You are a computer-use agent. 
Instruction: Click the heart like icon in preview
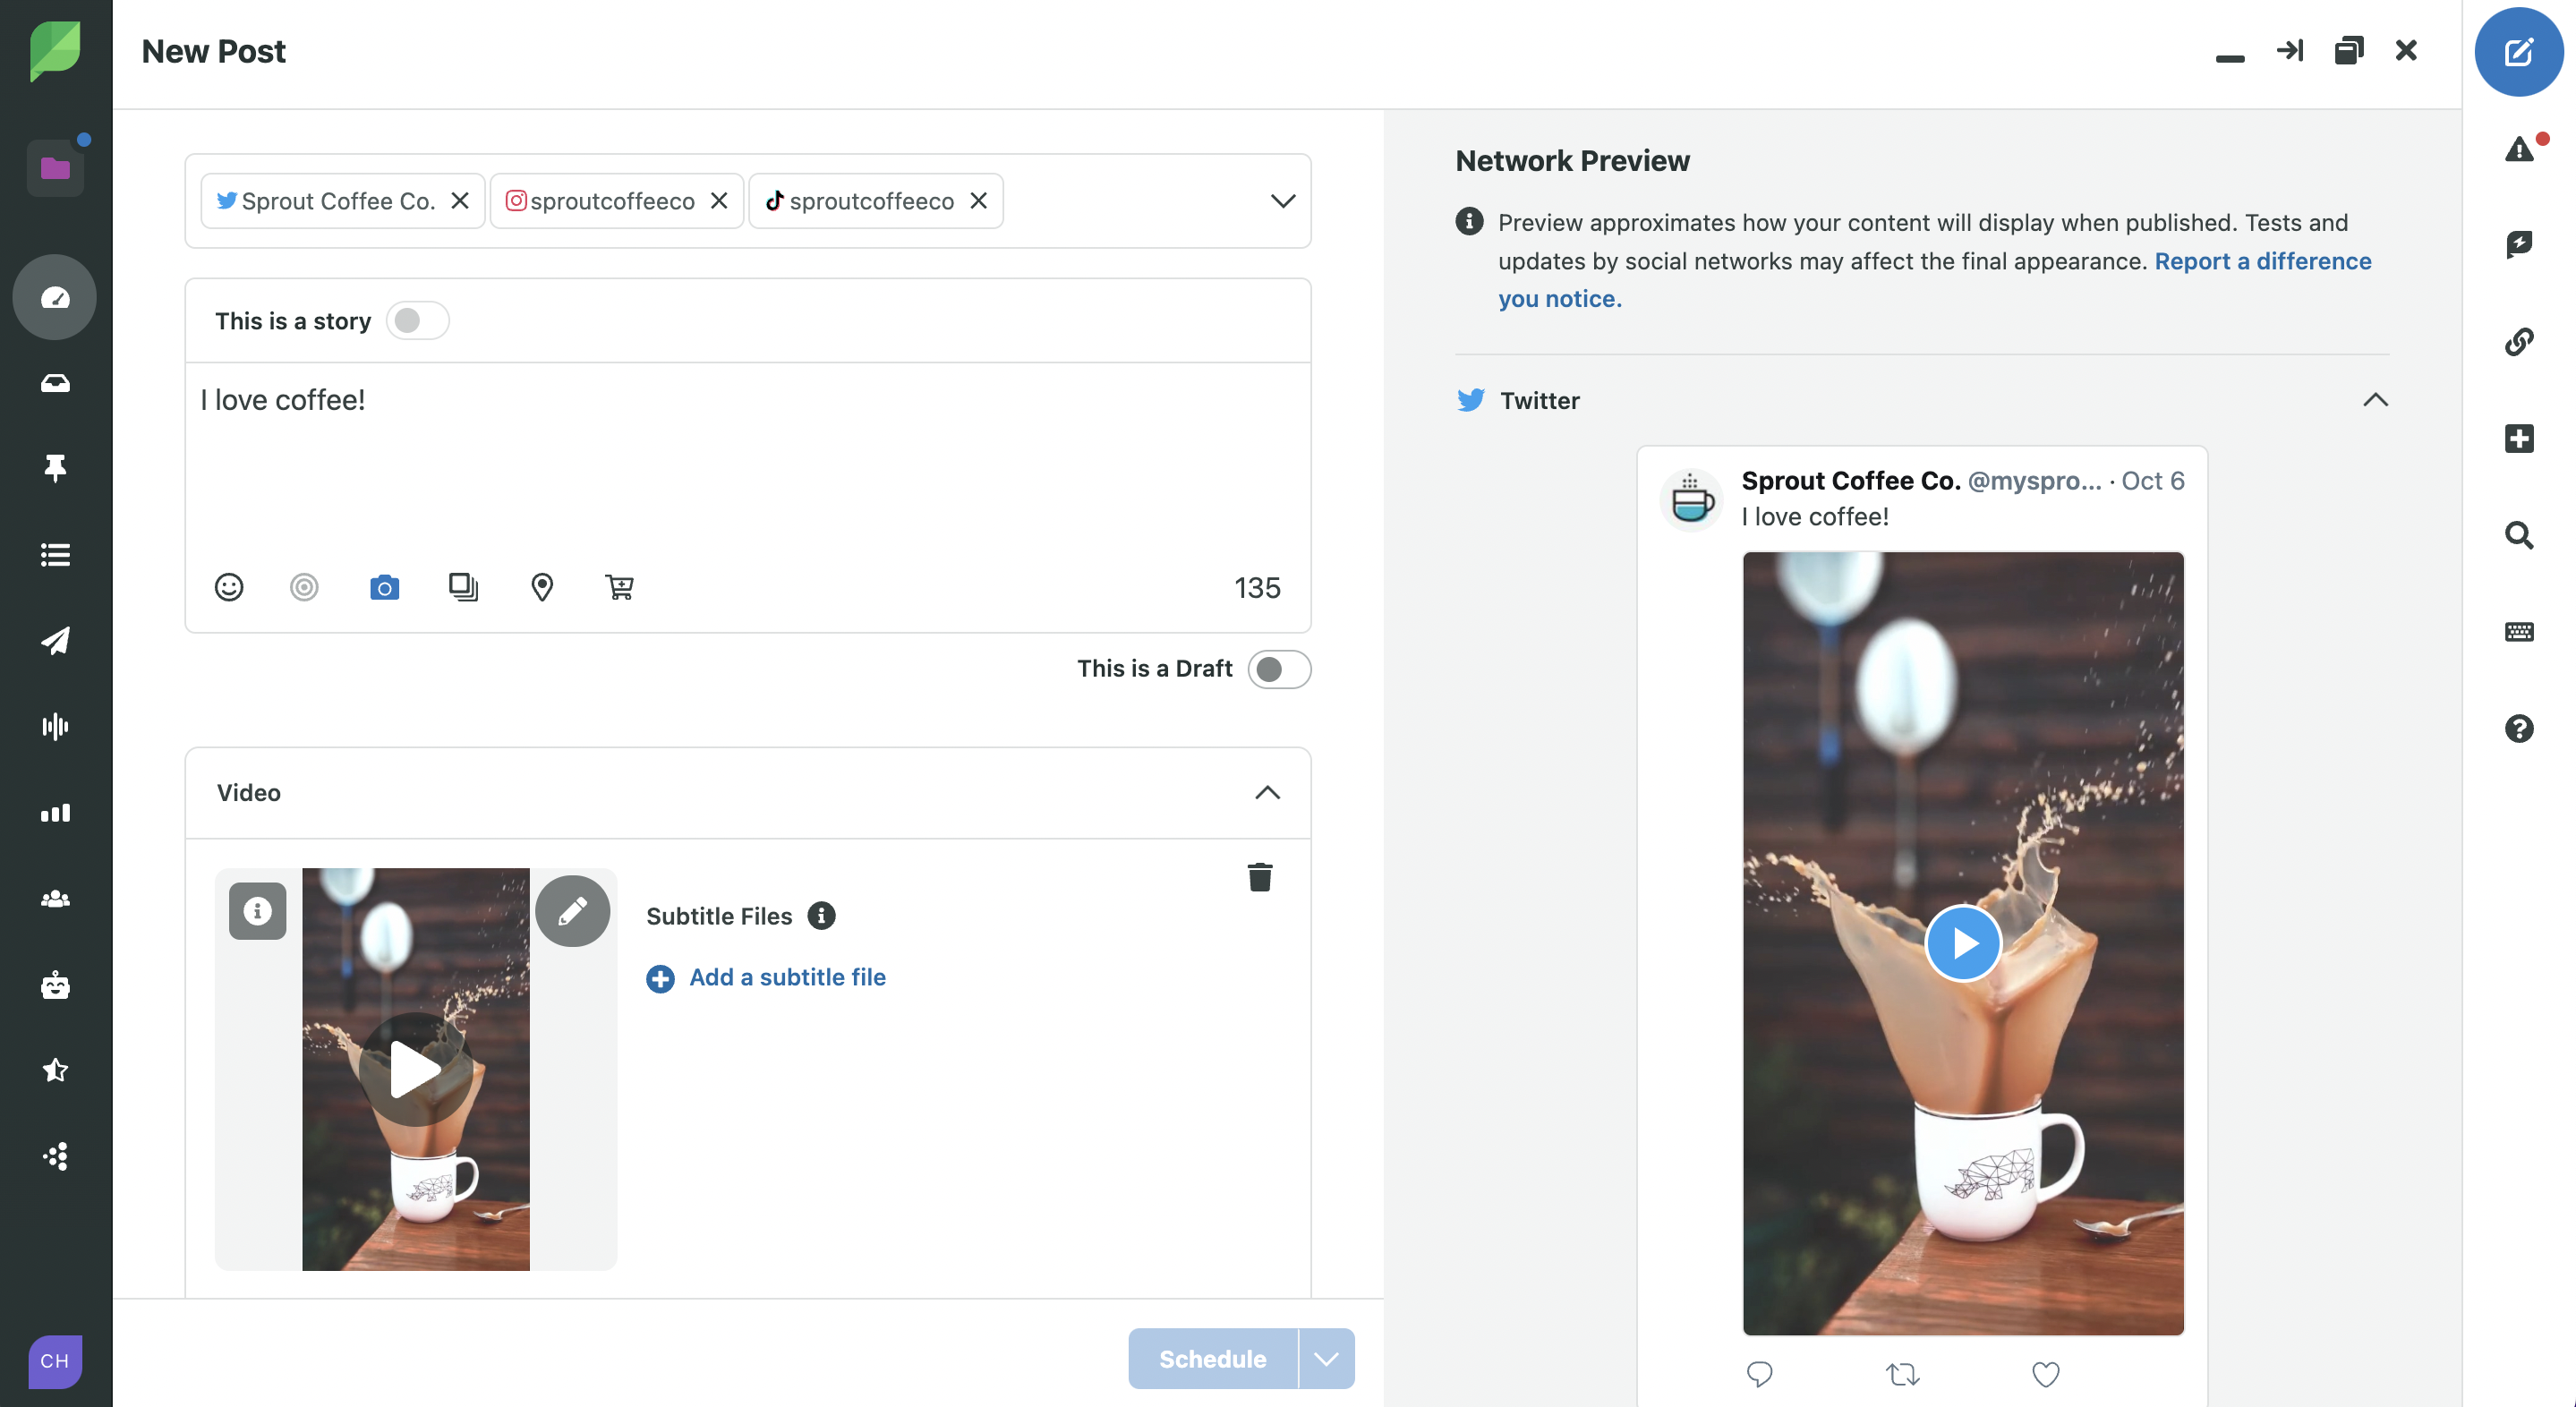2045,1374
